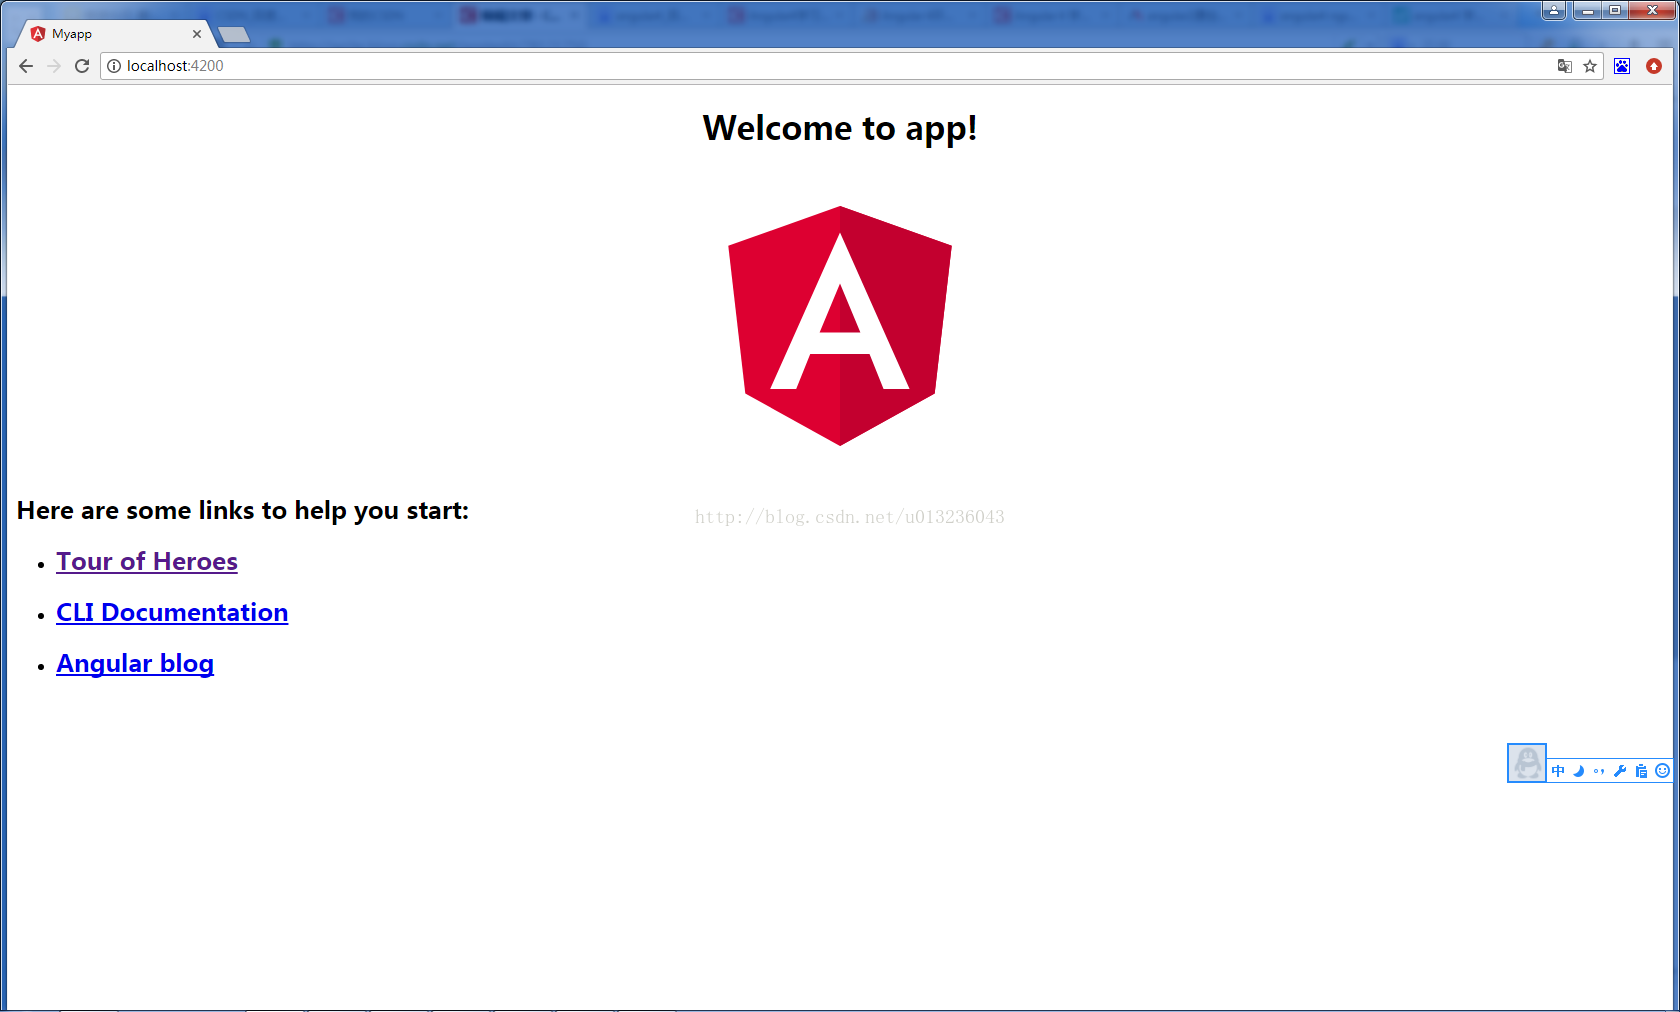Click the browser forward arrow

[54, 66]
